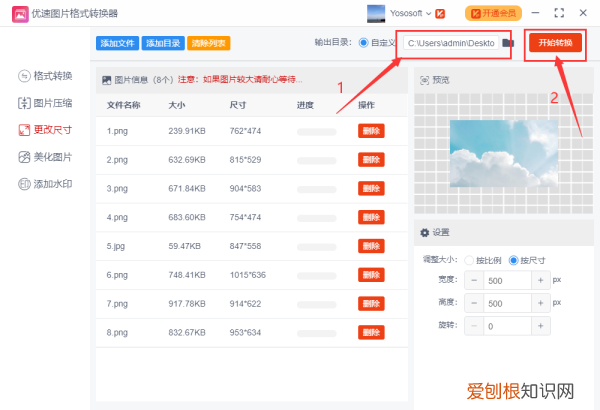Viewport: 600px width, 410px height.
Task: Click the app logo icon in the title bar
Action: click(x=20, y=14)
